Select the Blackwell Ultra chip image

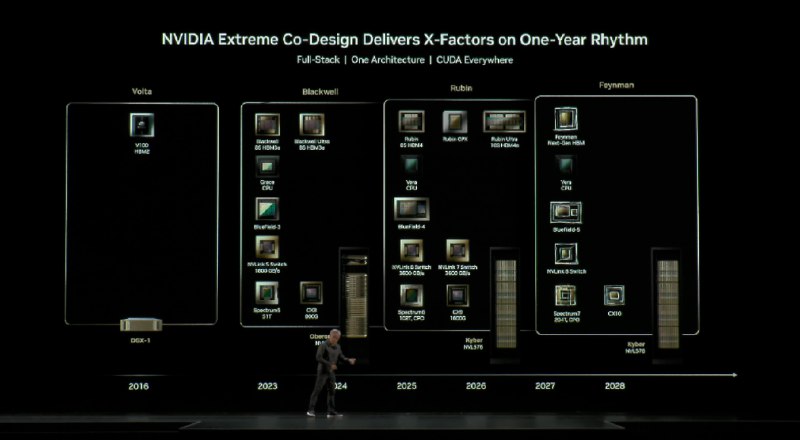[x=312, y=125]
